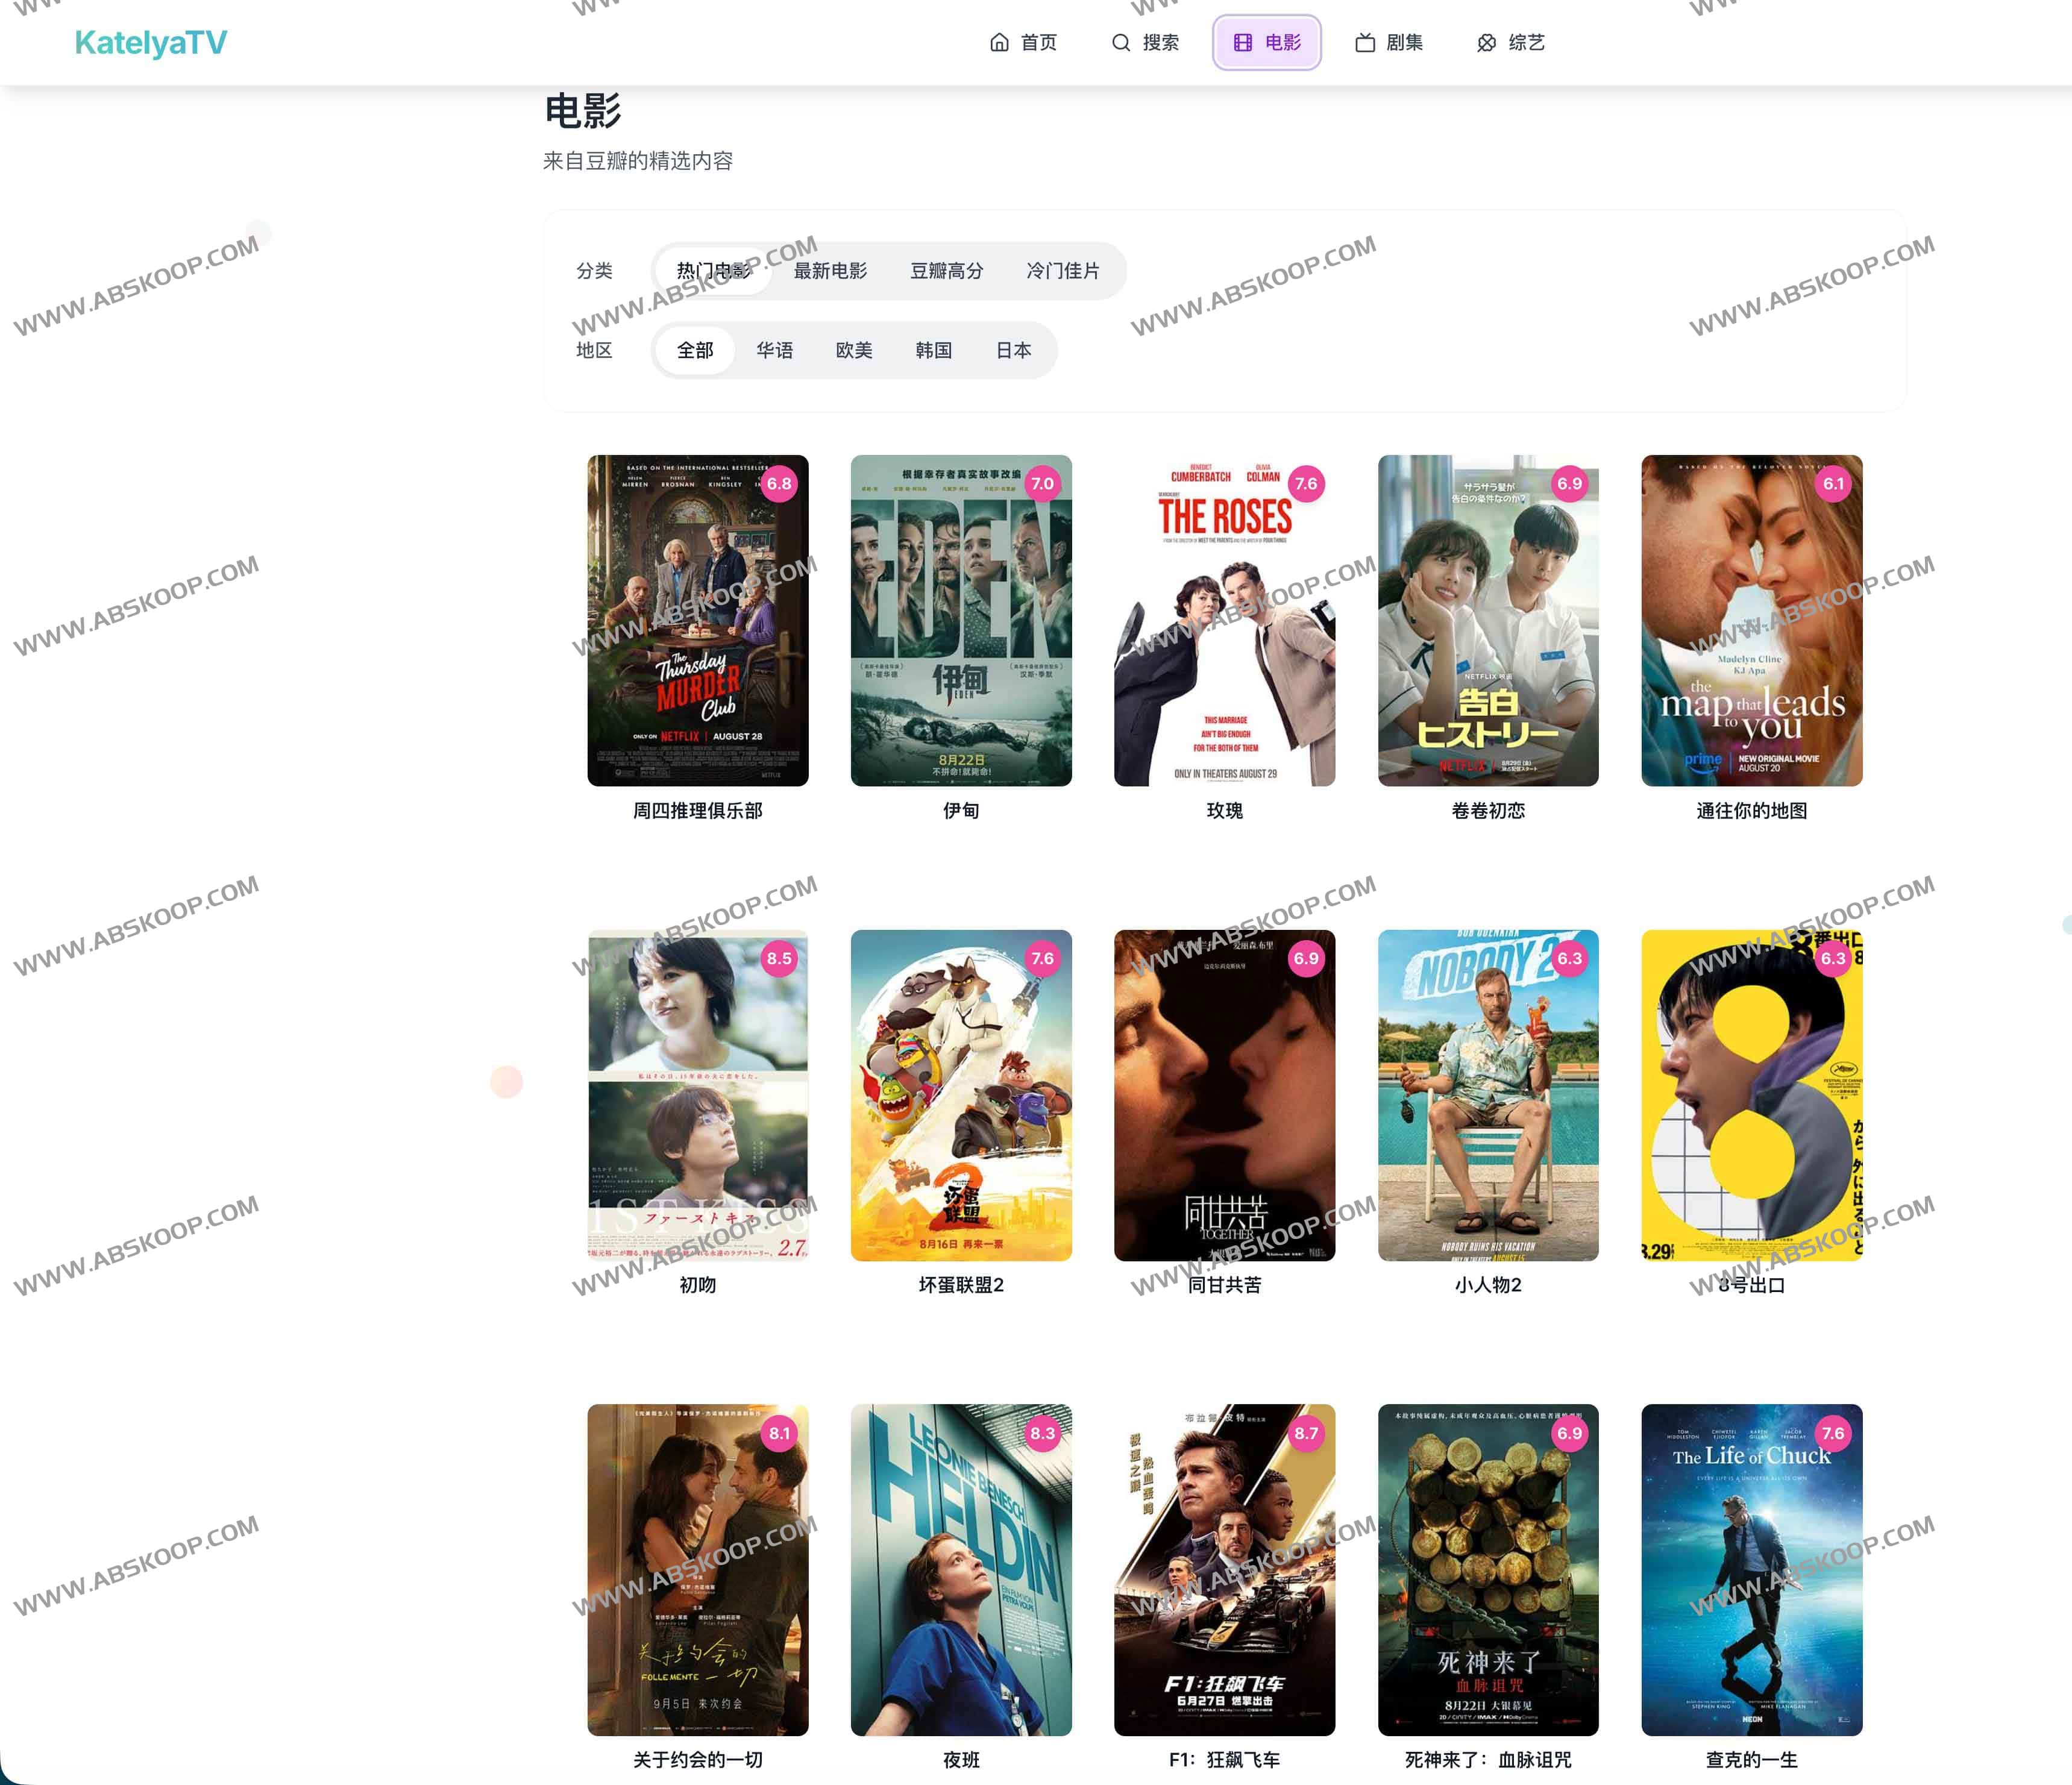Filter region by 欧美
This screenshot has width=2072, height=1785.
(x=854, y=351)
